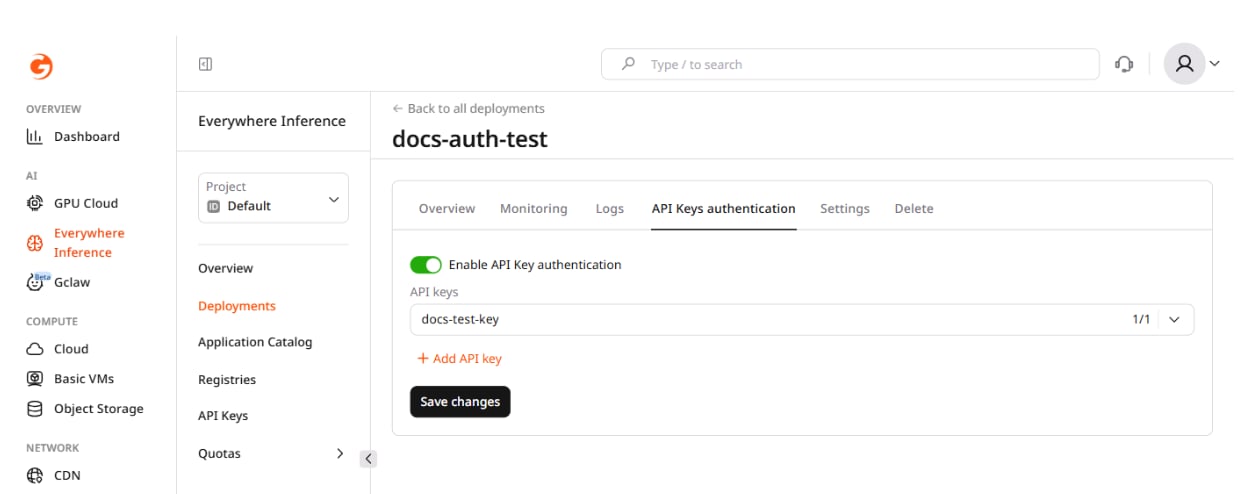Disable the API Key authentication toggle
1257x494 pixels.
tap(426, 265)
